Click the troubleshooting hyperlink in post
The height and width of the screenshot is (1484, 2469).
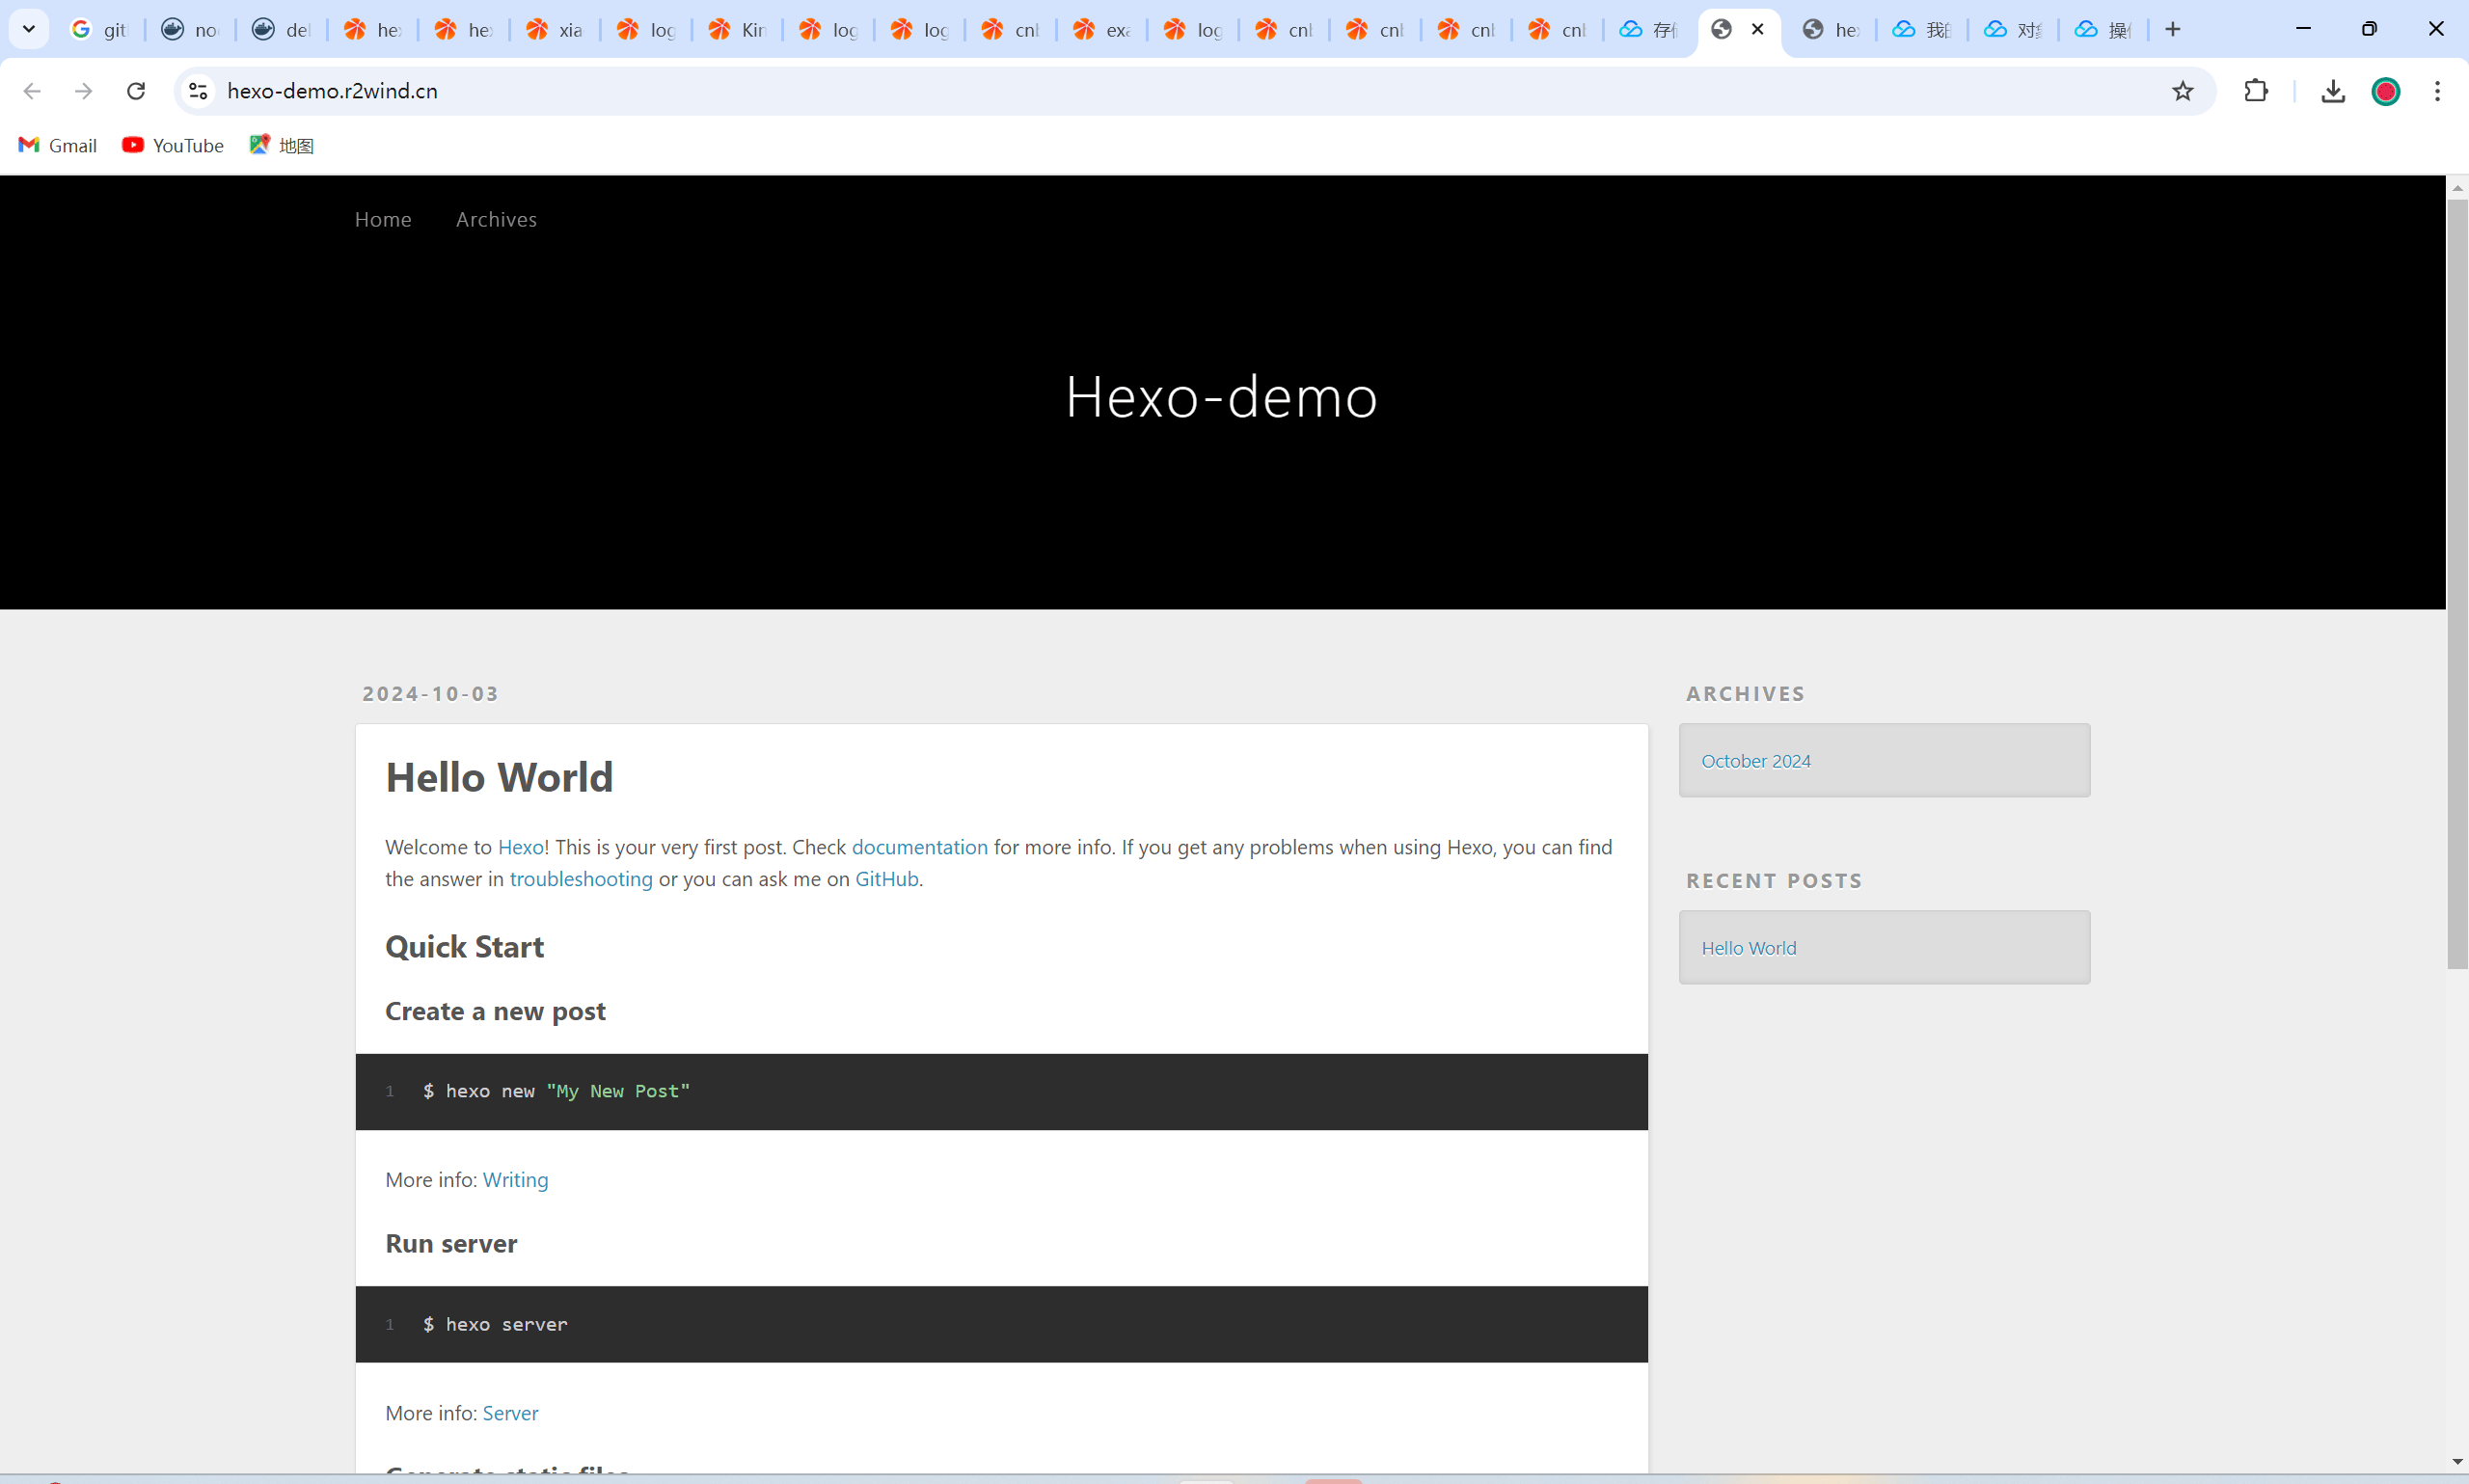pos(579,877)
